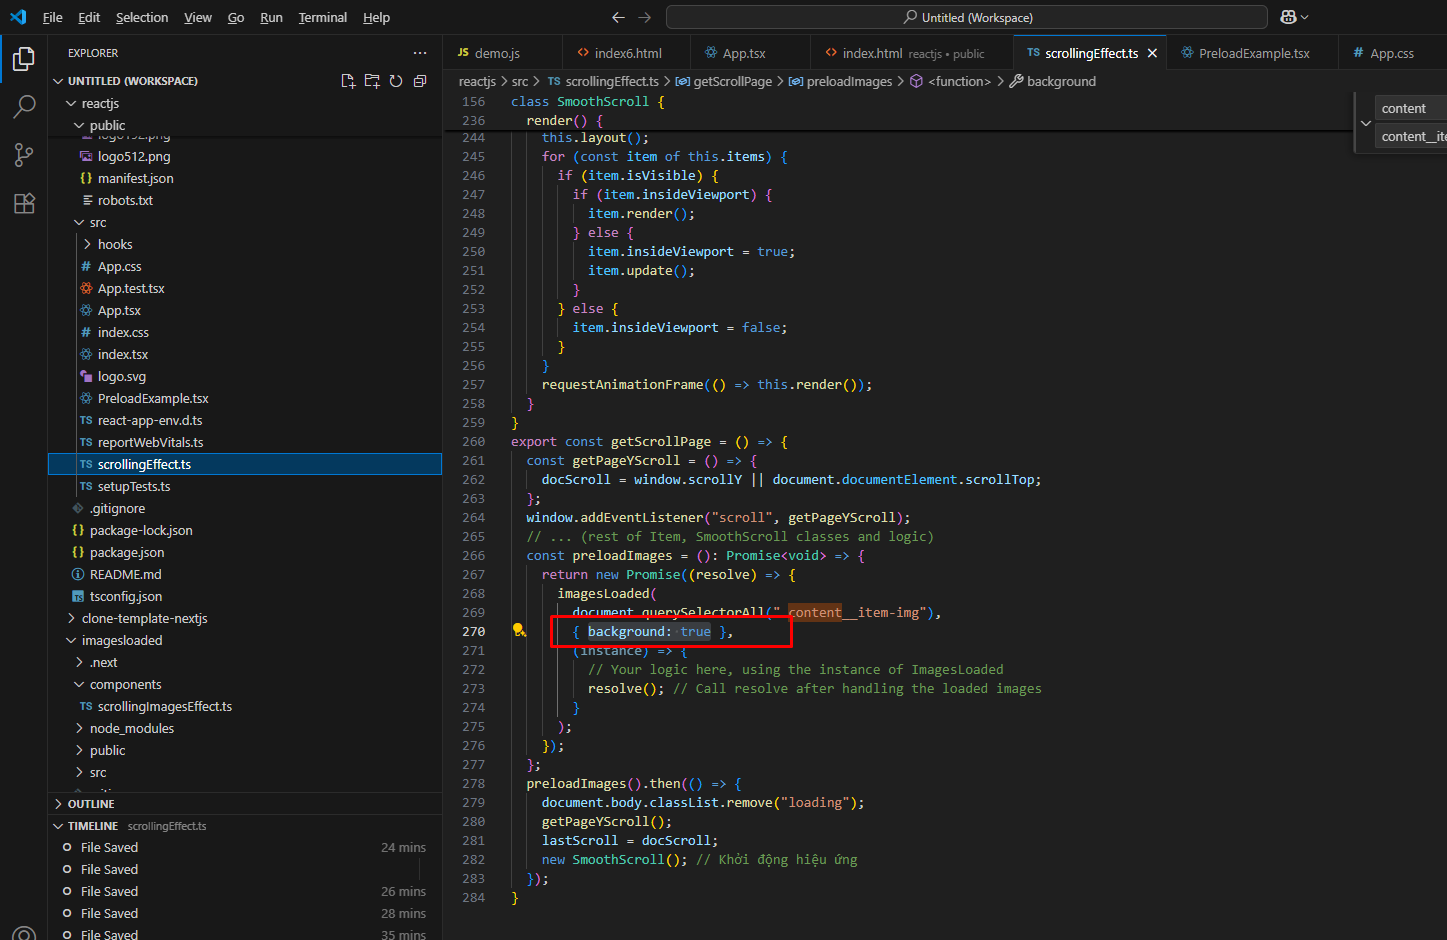Collapse the imagesloaded folder
Screen dimensions: 1447x940
tap(121, 640)
